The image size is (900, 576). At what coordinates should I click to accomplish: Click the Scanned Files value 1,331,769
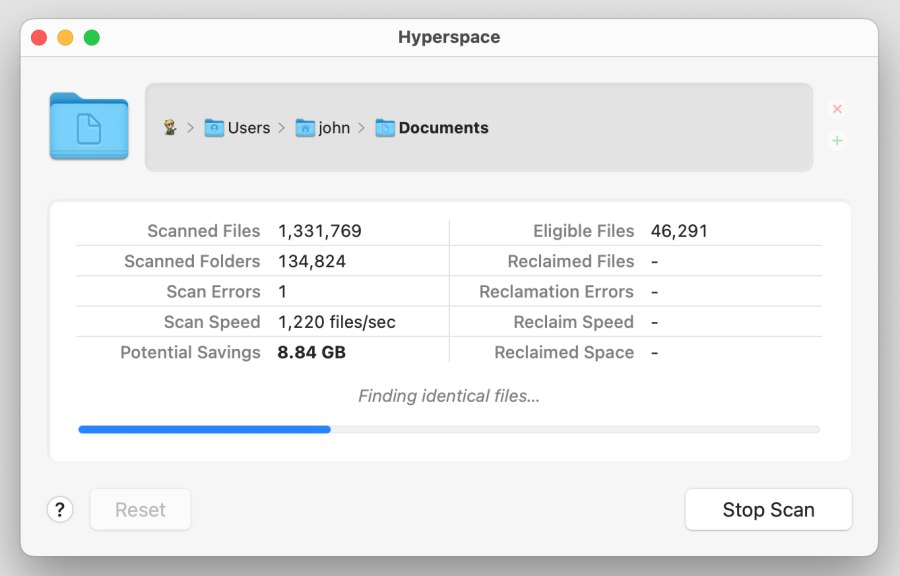(320, 231)
